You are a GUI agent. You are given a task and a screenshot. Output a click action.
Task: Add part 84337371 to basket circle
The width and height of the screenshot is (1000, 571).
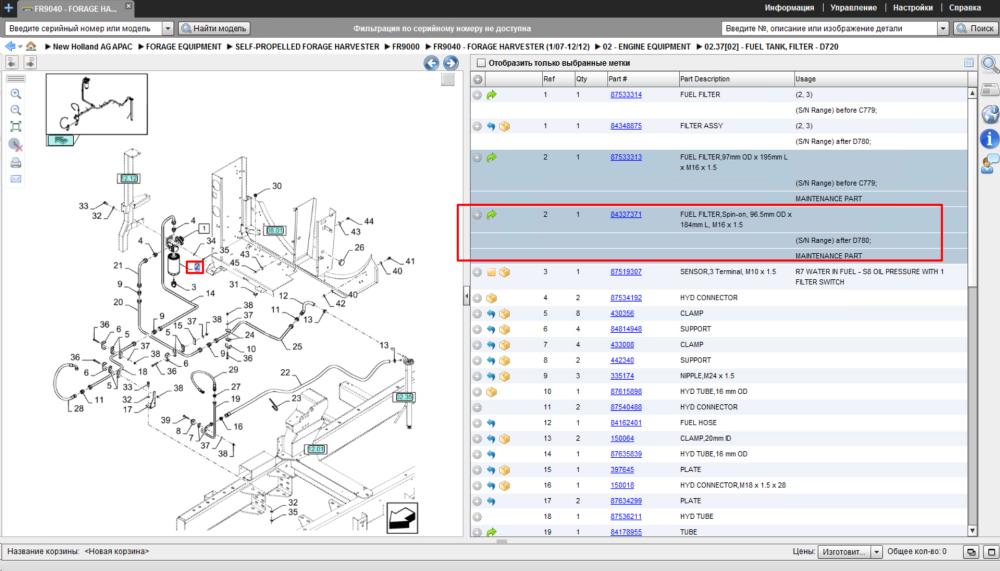coord(477,215)
